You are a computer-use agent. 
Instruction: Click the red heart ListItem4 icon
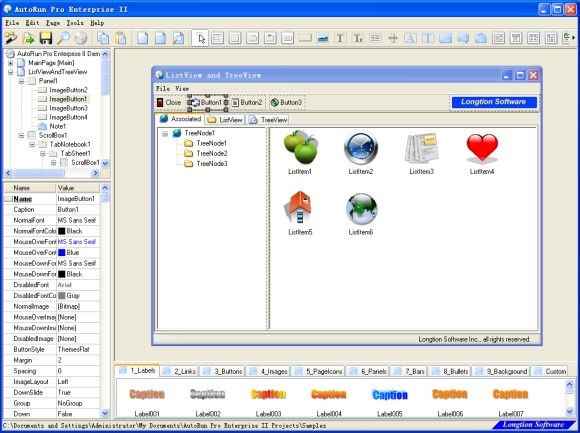[x=482, y=149]
